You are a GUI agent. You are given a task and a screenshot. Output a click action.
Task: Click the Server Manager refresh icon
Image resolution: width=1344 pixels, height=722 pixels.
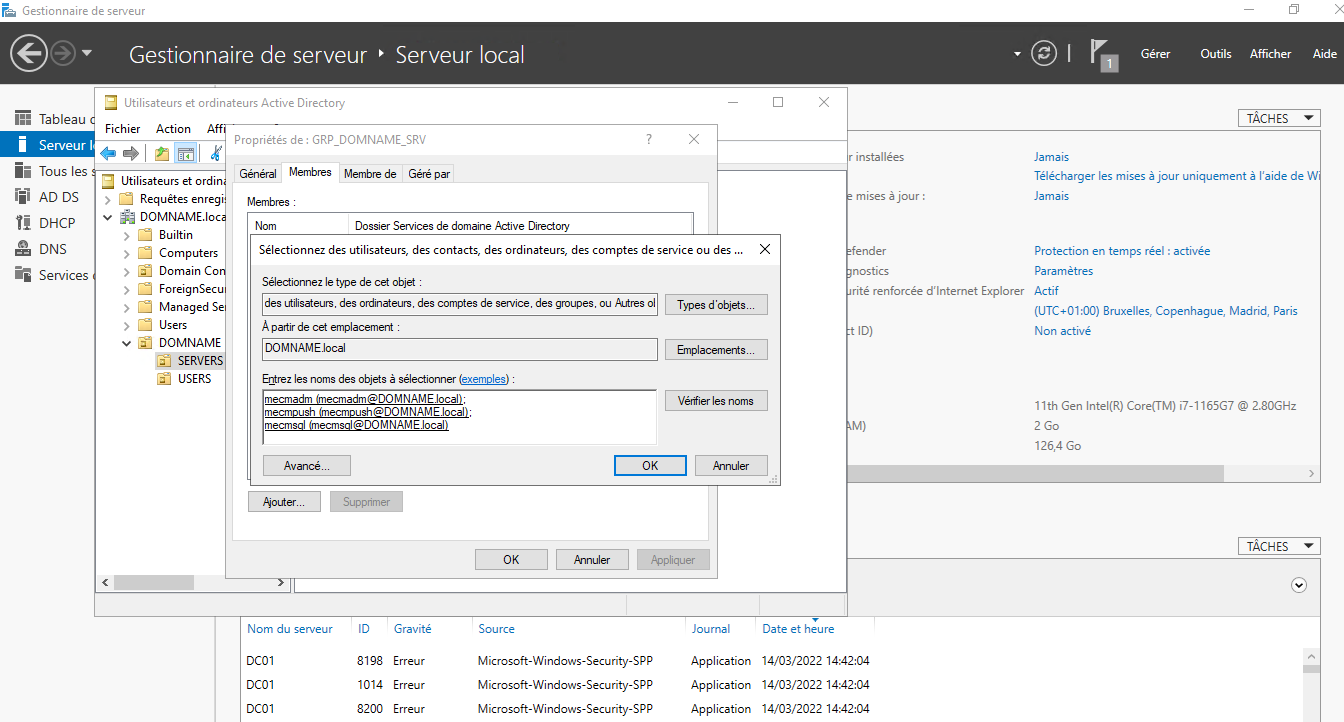pyautogui.click(x=1044, y=53)
